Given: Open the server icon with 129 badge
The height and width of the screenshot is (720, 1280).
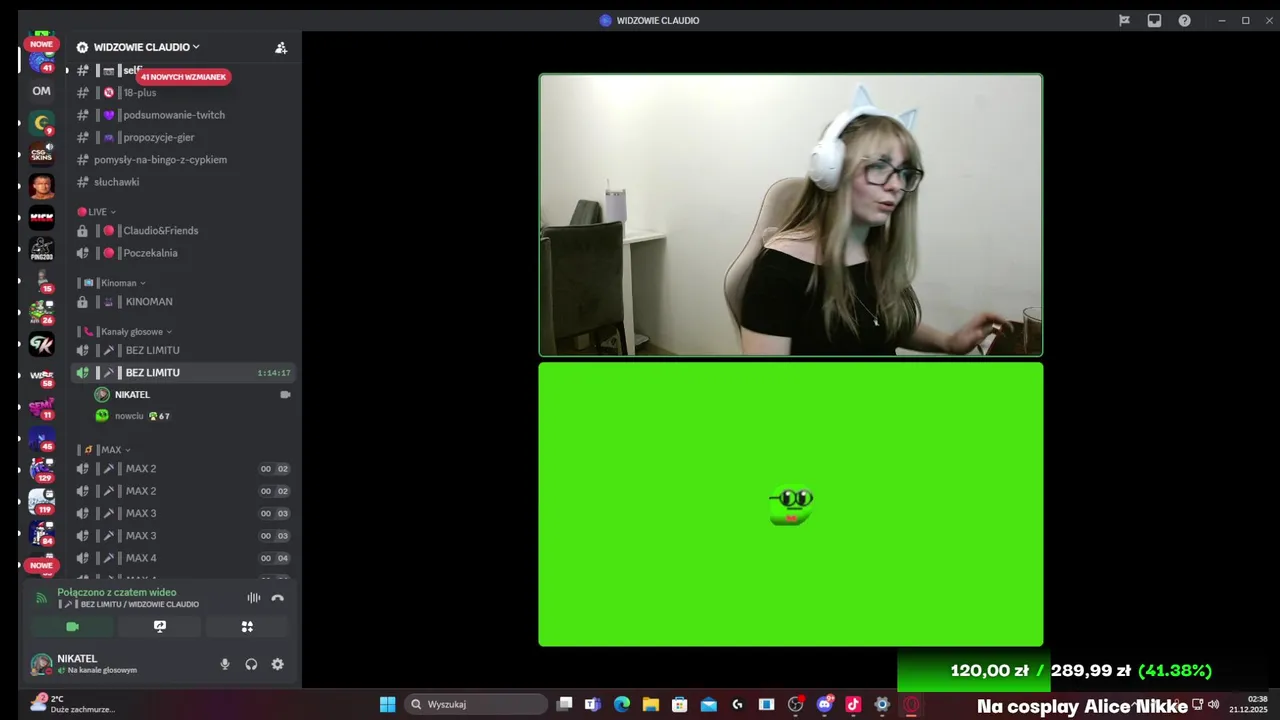Looking at the screenshot, I should [x=41, y=470].
